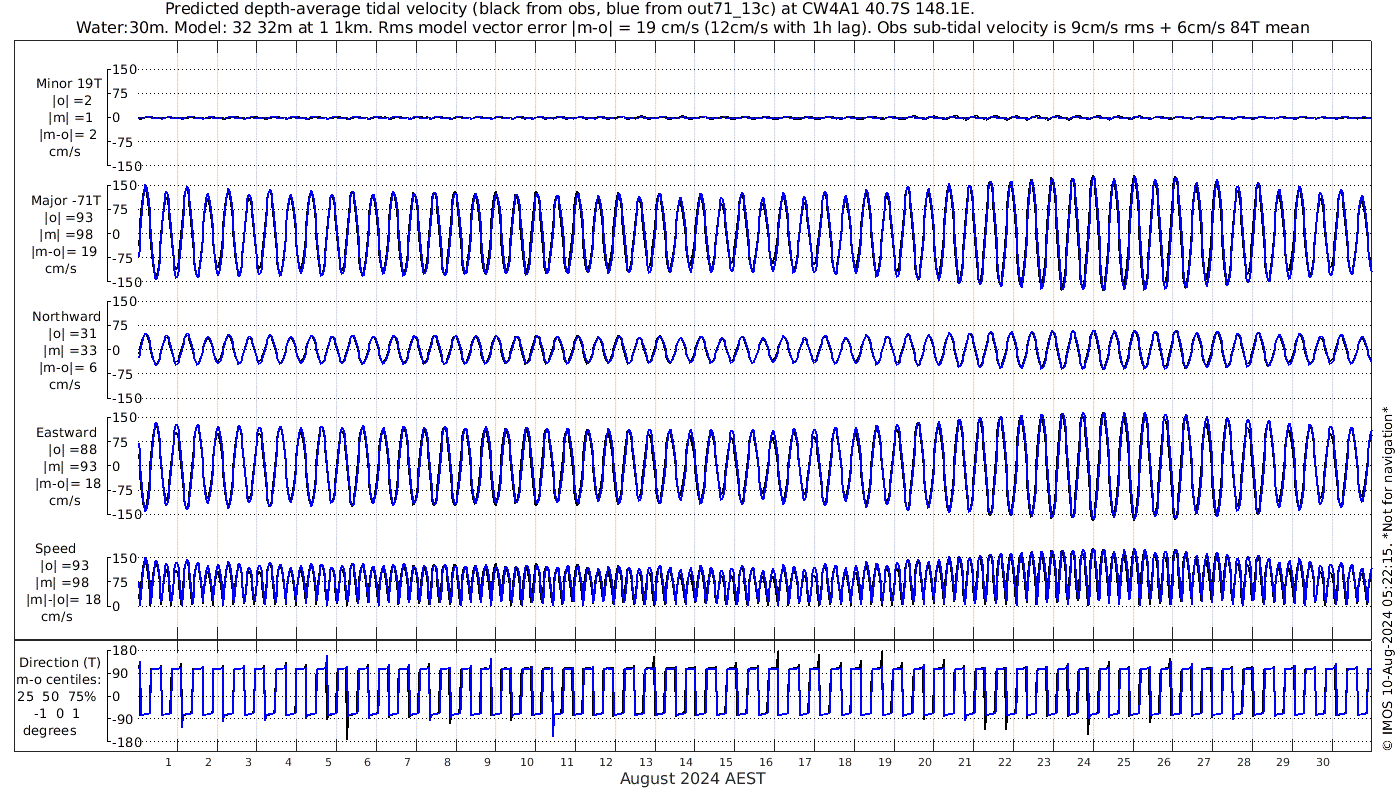Click day 1 on the date axis

pos(169,762)
